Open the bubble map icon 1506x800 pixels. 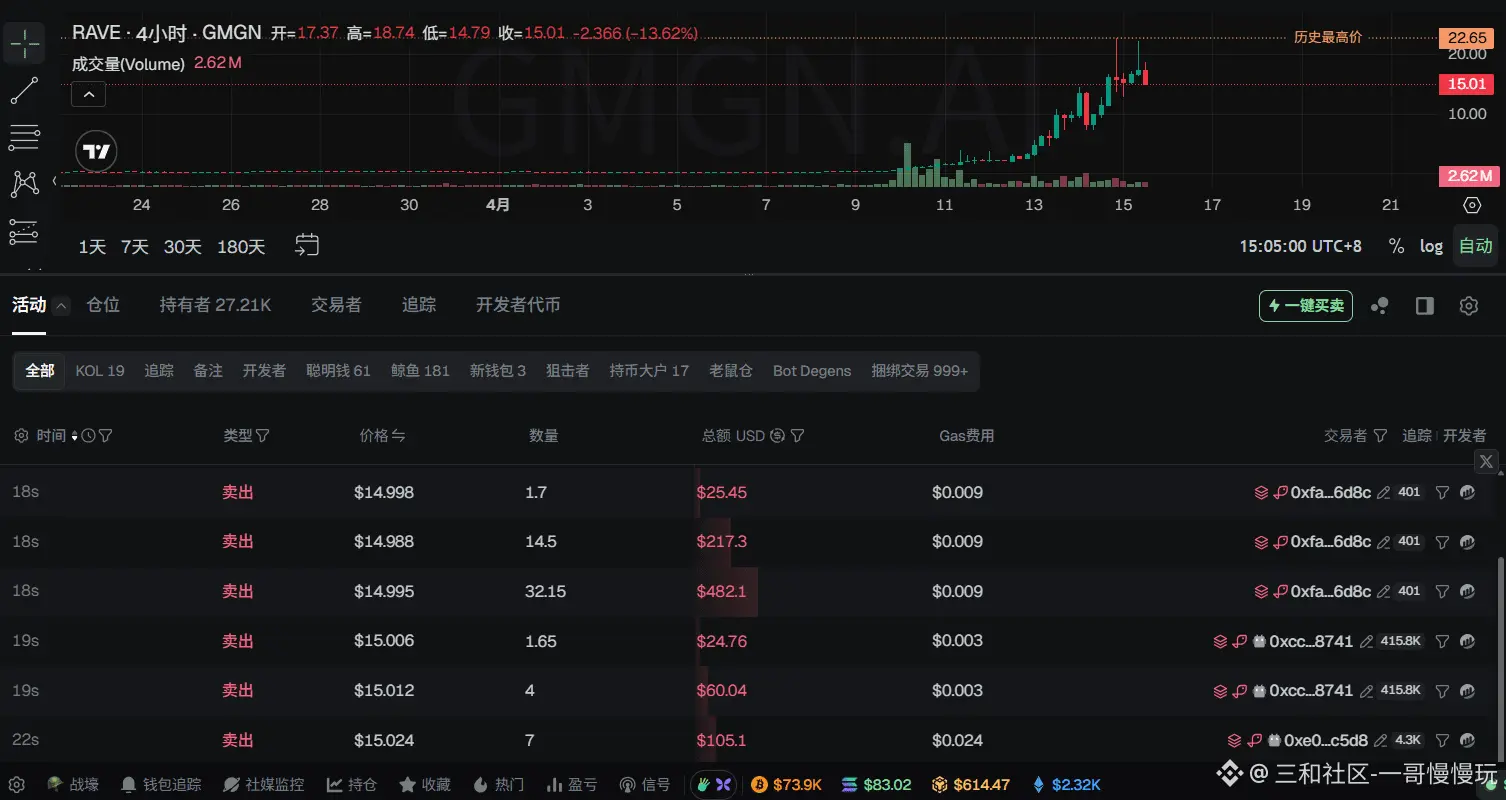click(1380, 306)
